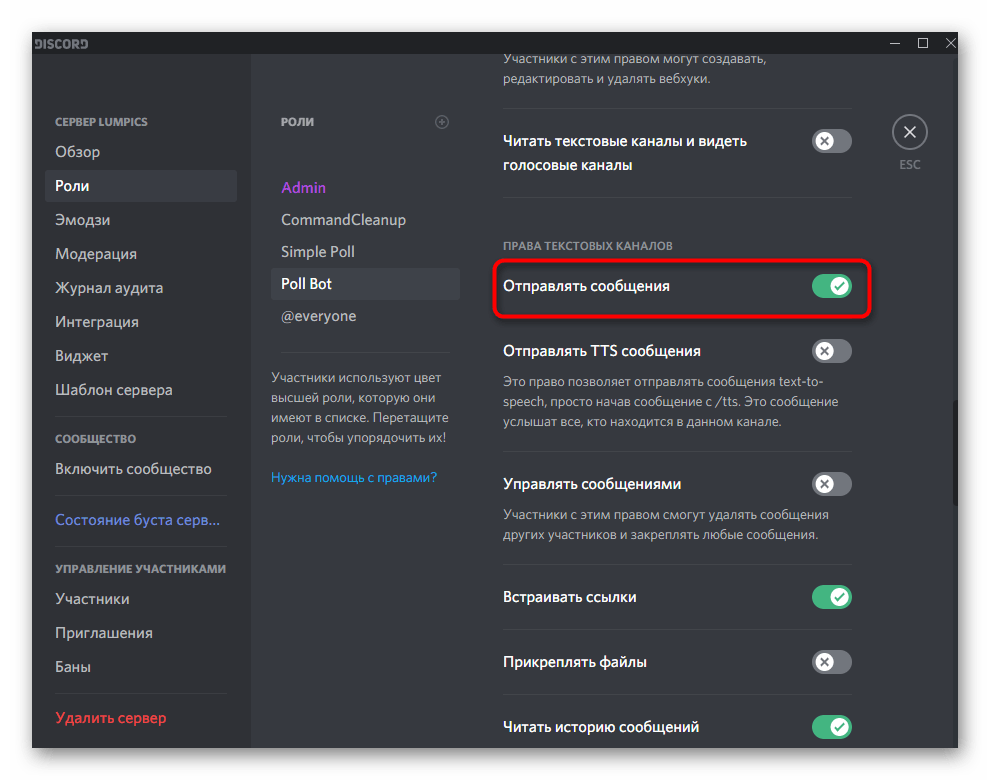Click the Отправлять TTS сообщения label
Screen dimensions: 990x780
tap(602, 351)
